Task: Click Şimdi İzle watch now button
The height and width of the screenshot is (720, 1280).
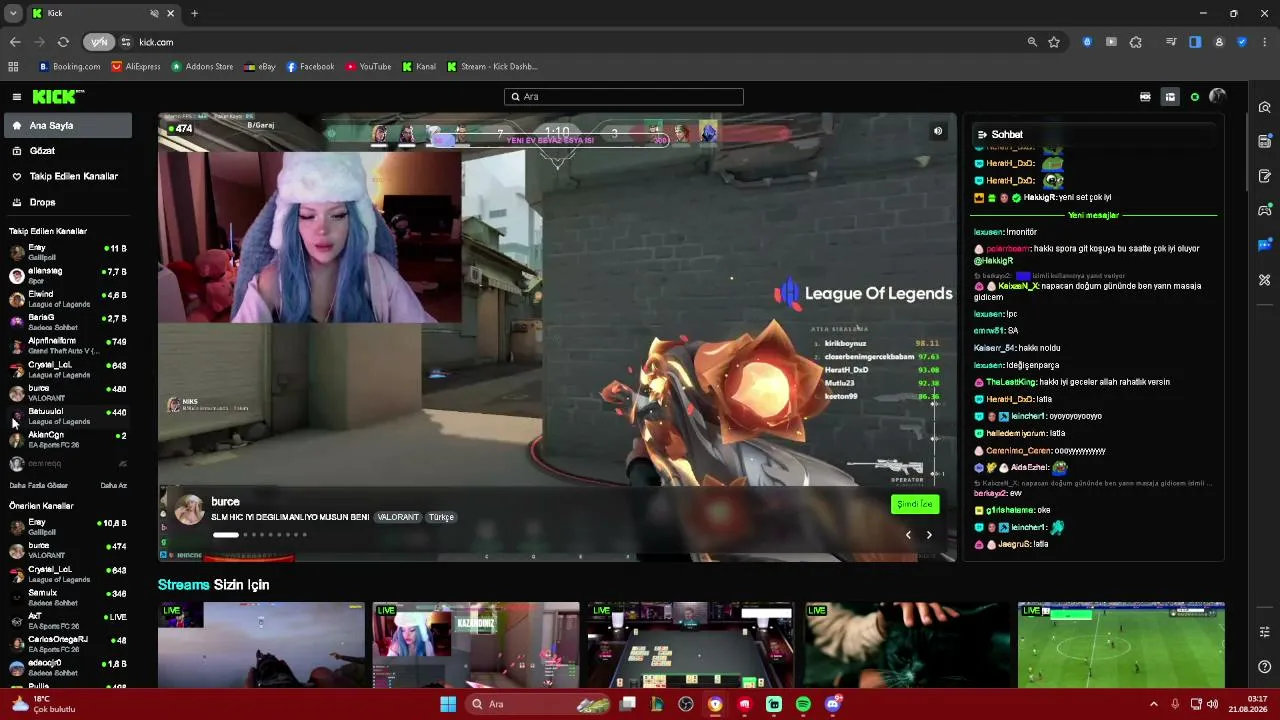Action: [914, 504]
